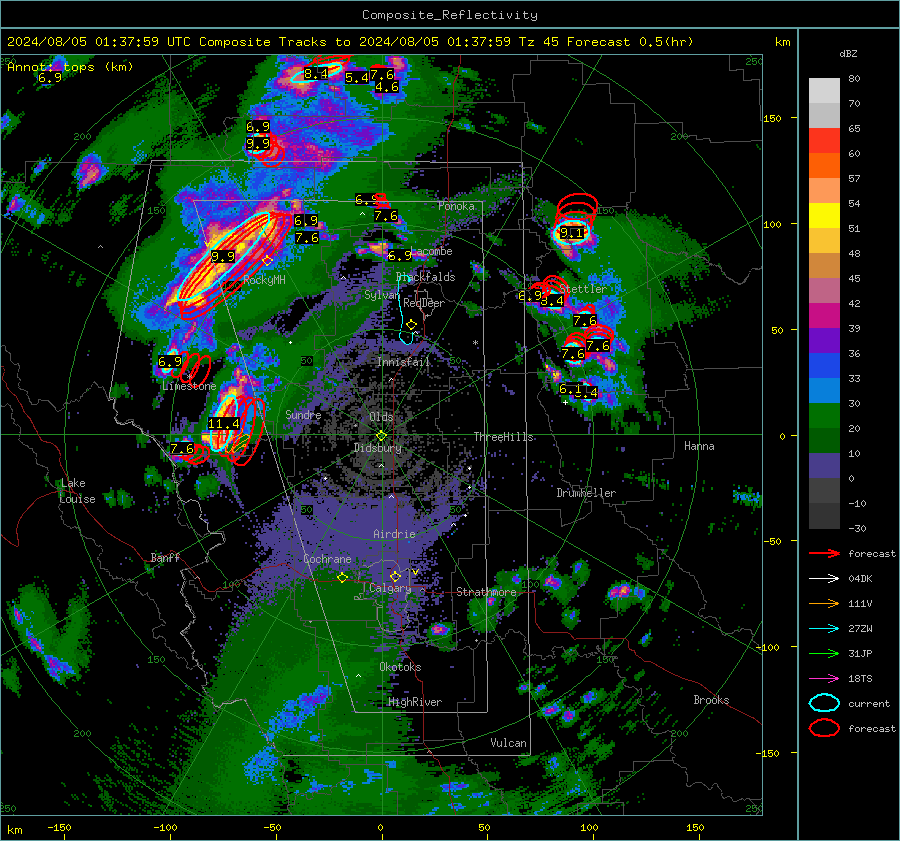The width and height of the screenshot is (900, 841).
Task: Click the bright green 20-30 dBZ color swatch
Action: point(824,416)
